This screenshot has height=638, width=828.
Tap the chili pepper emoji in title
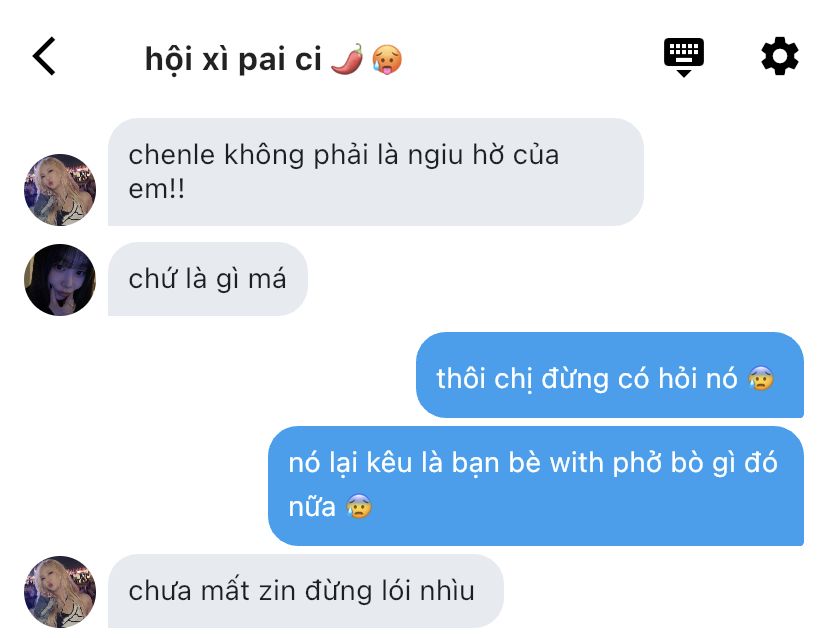coord(347,59)
